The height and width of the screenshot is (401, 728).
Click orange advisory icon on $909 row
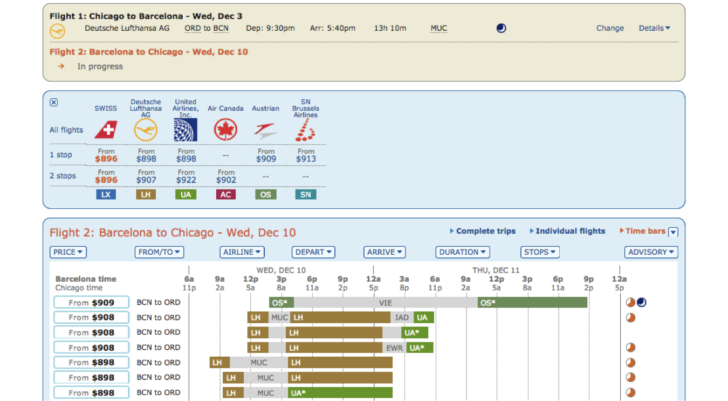click(630, 303)
